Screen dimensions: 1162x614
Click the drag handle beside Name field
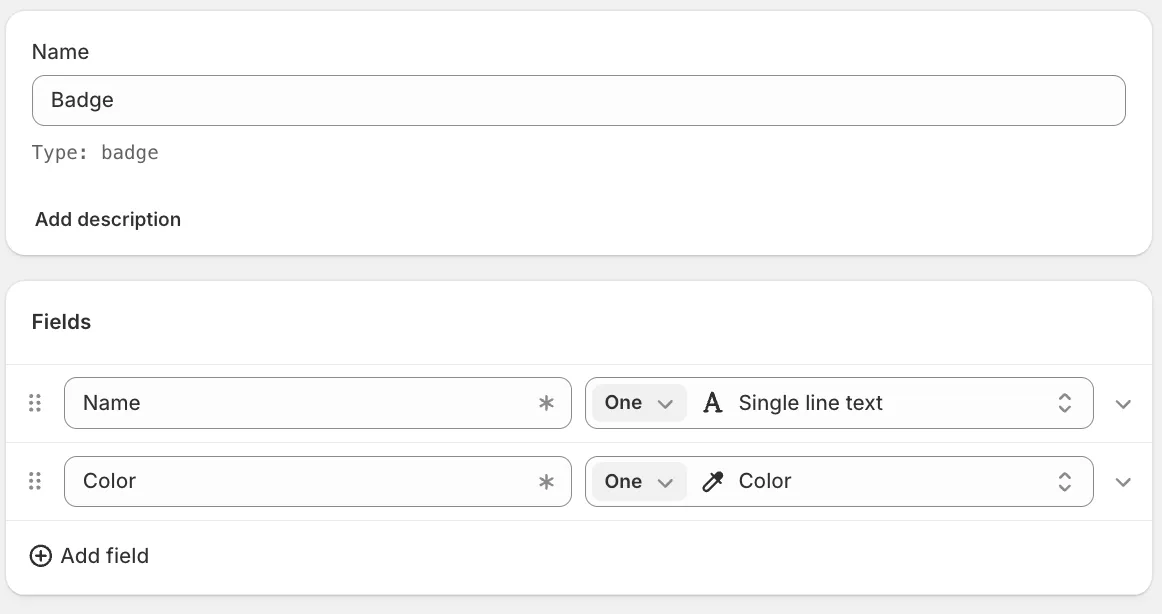pyautogui.click(x=35, y=403)
